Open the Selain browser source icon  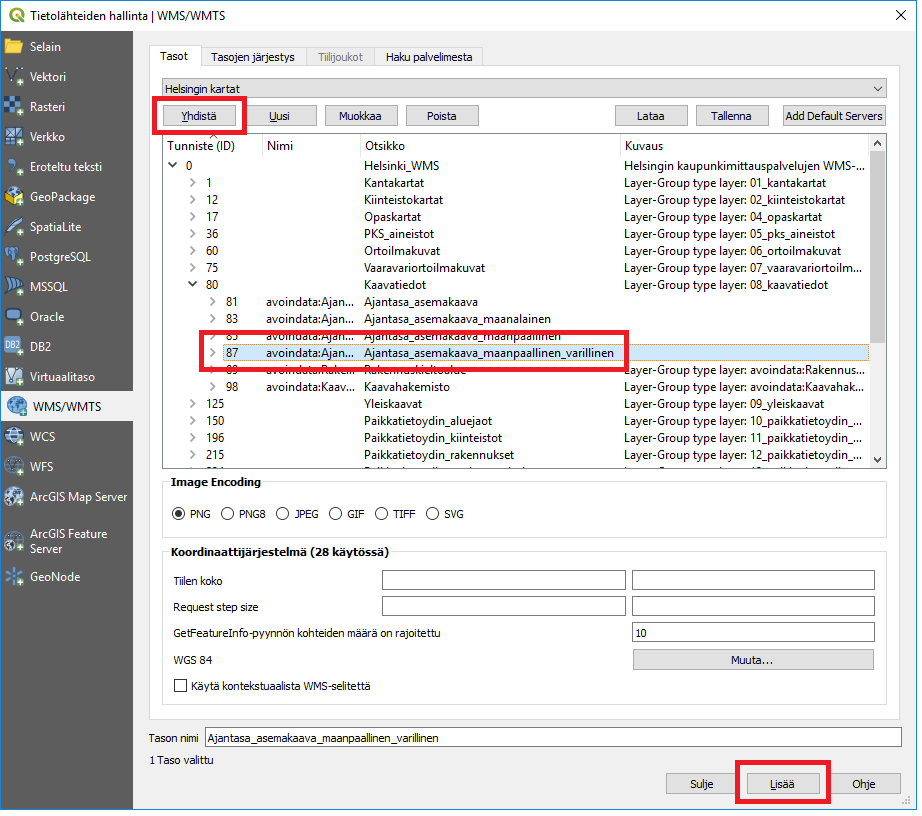[15, 47]
